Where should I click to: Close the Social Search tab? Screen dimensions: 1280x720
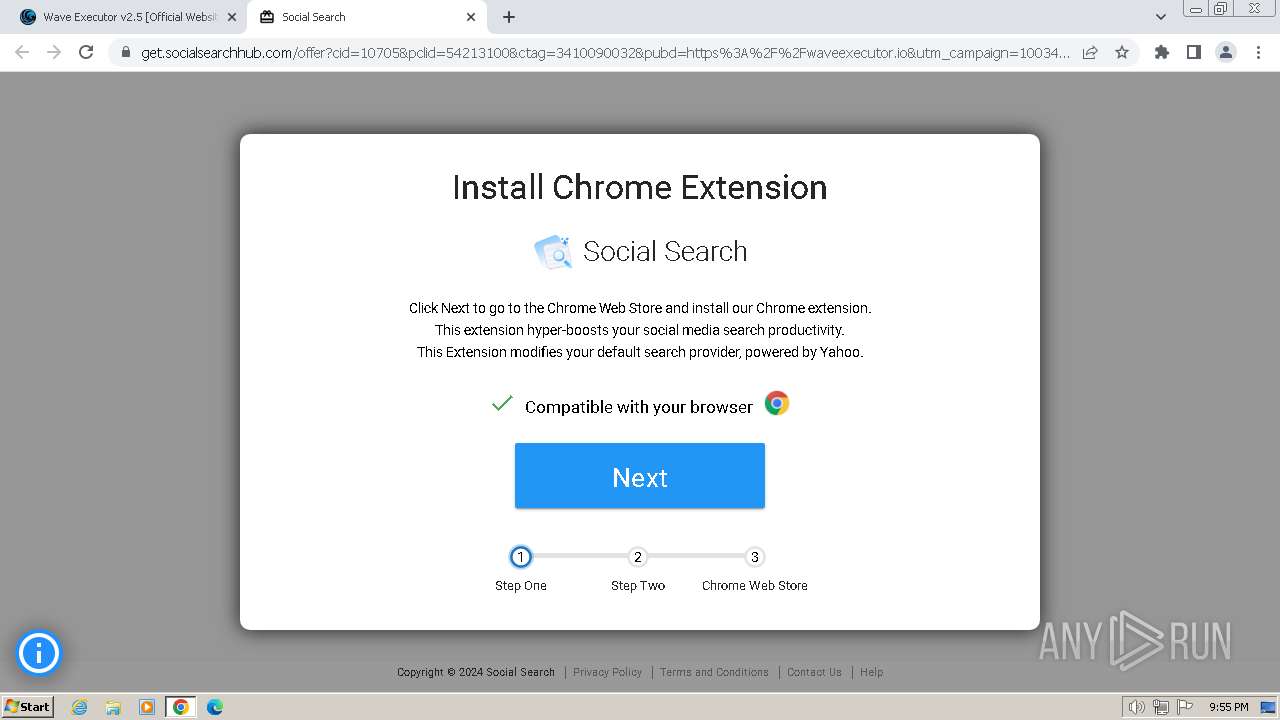[x=471, y=17]
